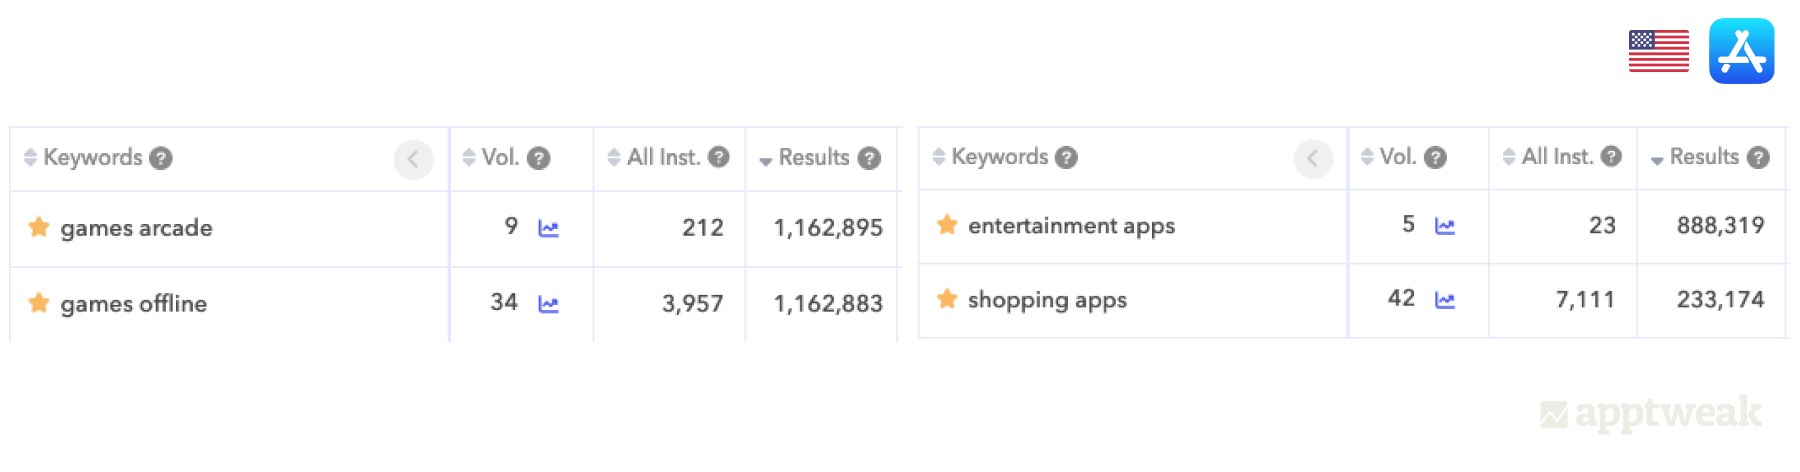Click the United States flag icon

[1658, 51]
